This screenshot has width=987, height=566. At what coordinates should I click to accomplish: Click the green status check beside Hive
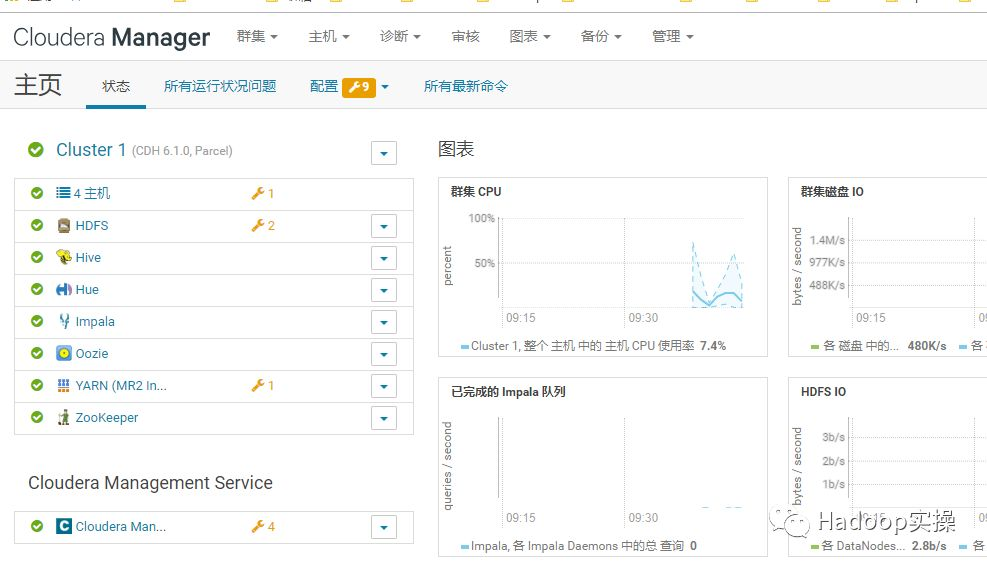click(37, 257)
